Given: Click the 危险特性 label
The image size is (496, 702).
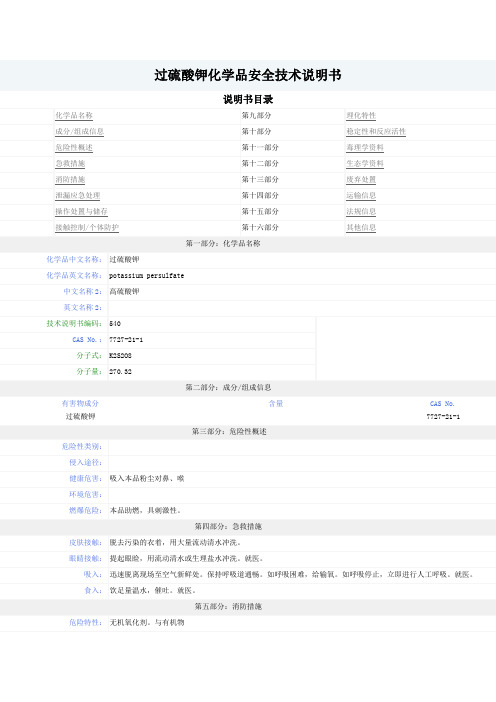Looking at the screenshot, I should point(86,623).
